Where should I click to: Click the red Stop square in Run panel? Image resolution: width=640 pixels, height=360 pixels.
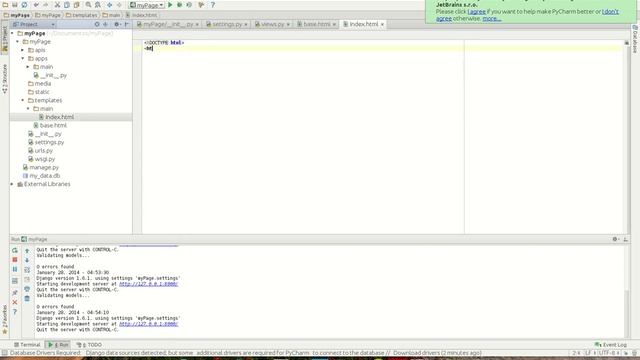(15, 260)
